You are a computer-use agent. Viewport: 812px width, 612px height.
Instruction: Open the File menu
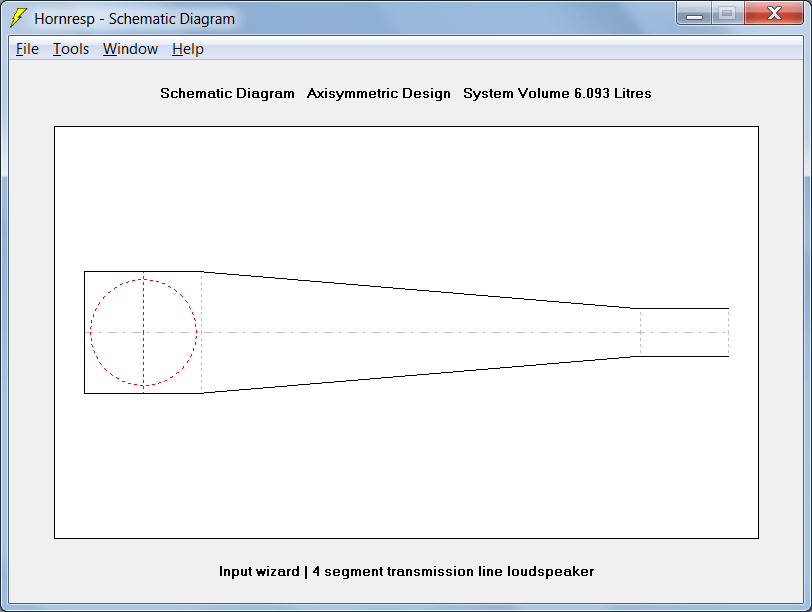[x=27, y=49]
